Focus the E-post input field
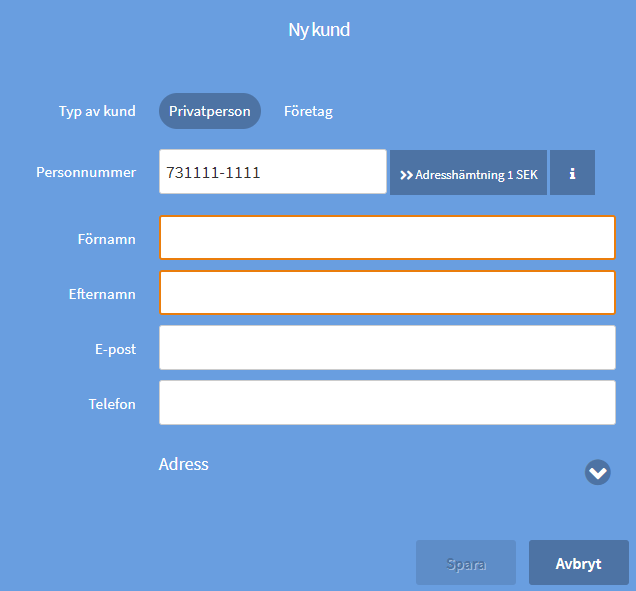The image size is (636, 591). click(x=386, y=348)
